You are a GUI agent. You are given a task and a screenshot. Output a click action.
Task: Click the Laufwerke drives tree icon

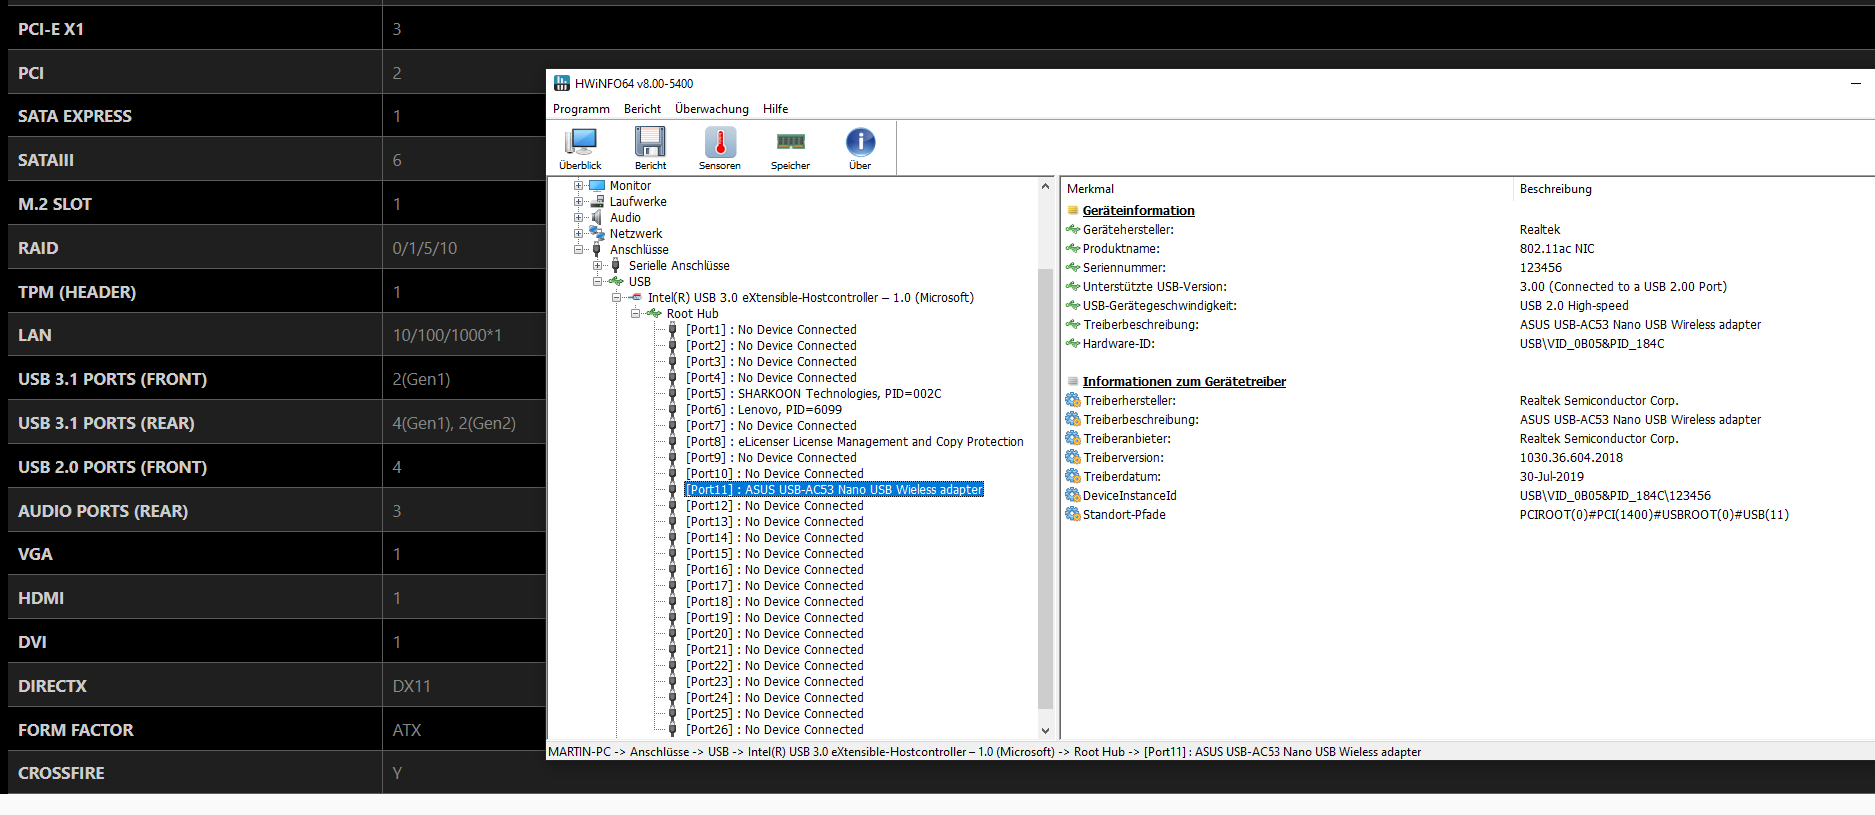pyautogui.click(x=597, y=202)
